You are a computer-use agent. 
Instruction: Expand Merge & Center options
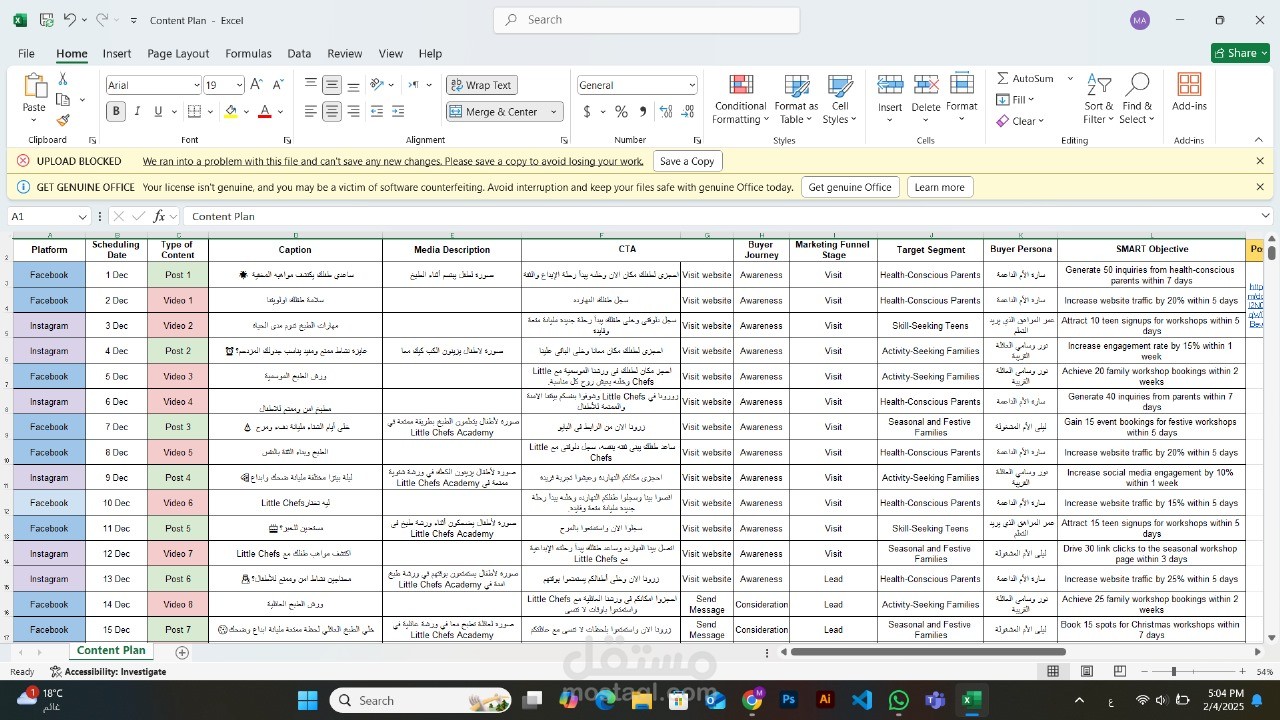click(x=553, y=112)
